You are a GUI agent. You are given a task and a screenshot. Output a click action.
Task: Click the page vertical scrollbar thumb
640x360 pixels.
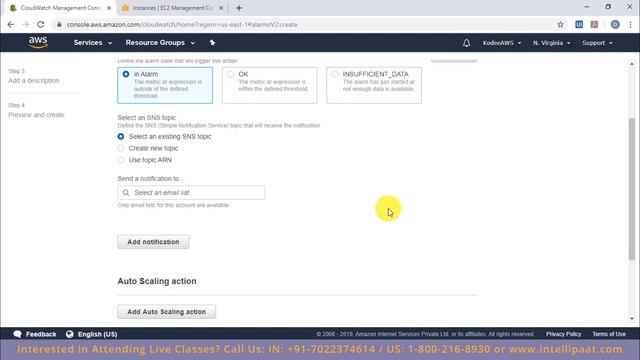tap(631, 188)
